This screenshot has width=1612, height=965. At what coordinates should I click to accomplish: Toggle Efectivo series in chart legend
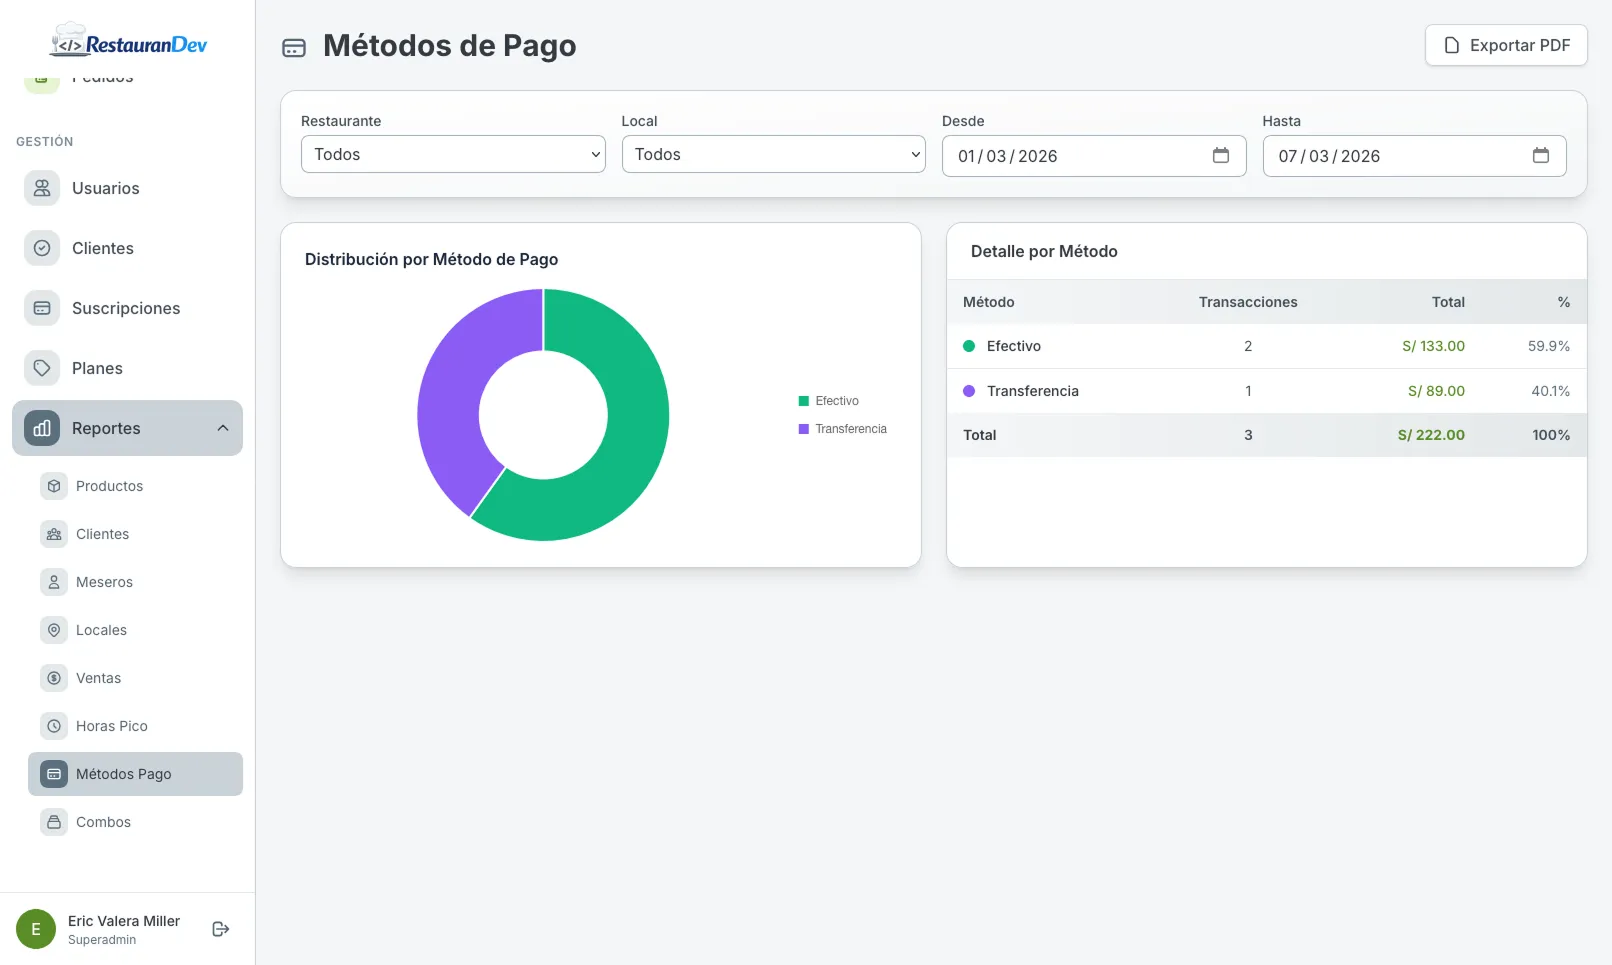pos(829,401)
